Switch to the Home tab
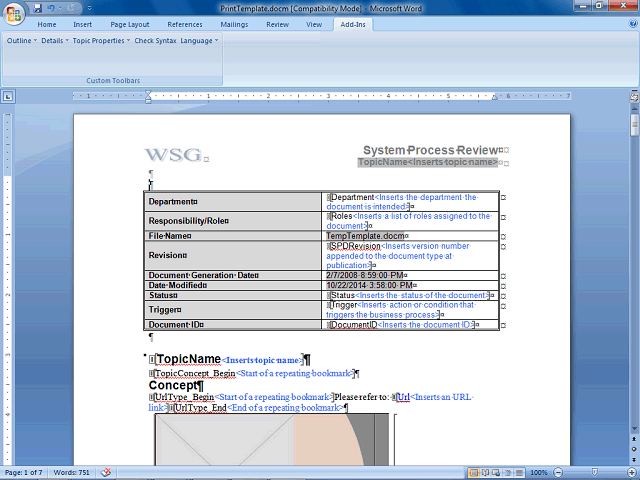This screenshot has height=480, width=640. [x=47, y=24]
